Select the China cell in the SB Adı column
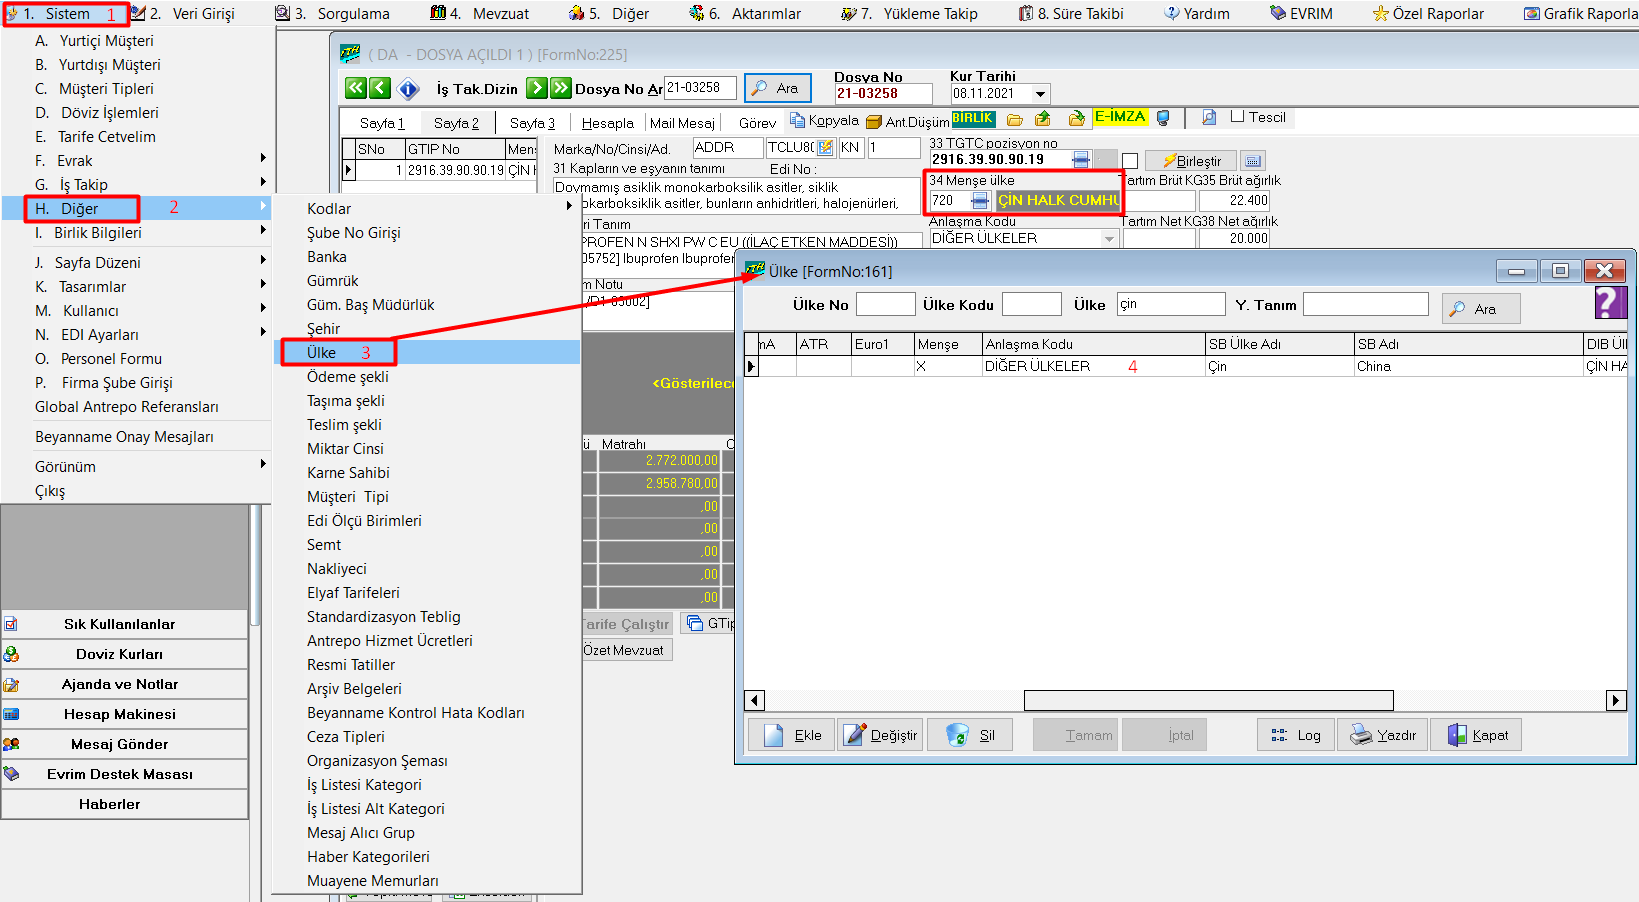The width and height of the screenshot is (1639, 902). [x=1467, y=366]
